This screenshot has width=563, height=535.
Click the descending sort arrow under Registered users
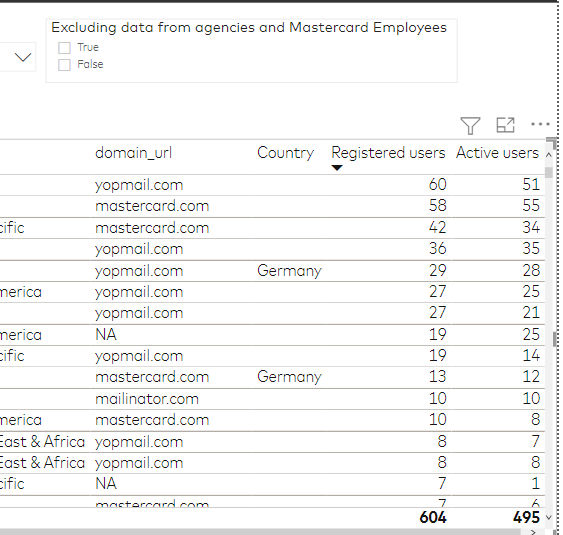coord(337,168)
